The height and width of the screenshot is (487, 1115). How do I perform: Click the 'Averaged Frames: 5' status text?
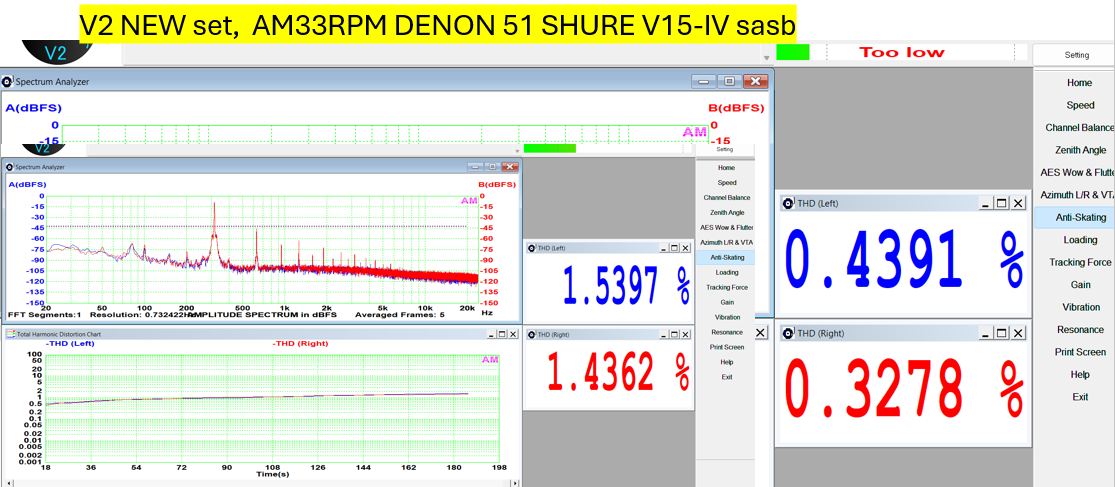tap(400, 314)
